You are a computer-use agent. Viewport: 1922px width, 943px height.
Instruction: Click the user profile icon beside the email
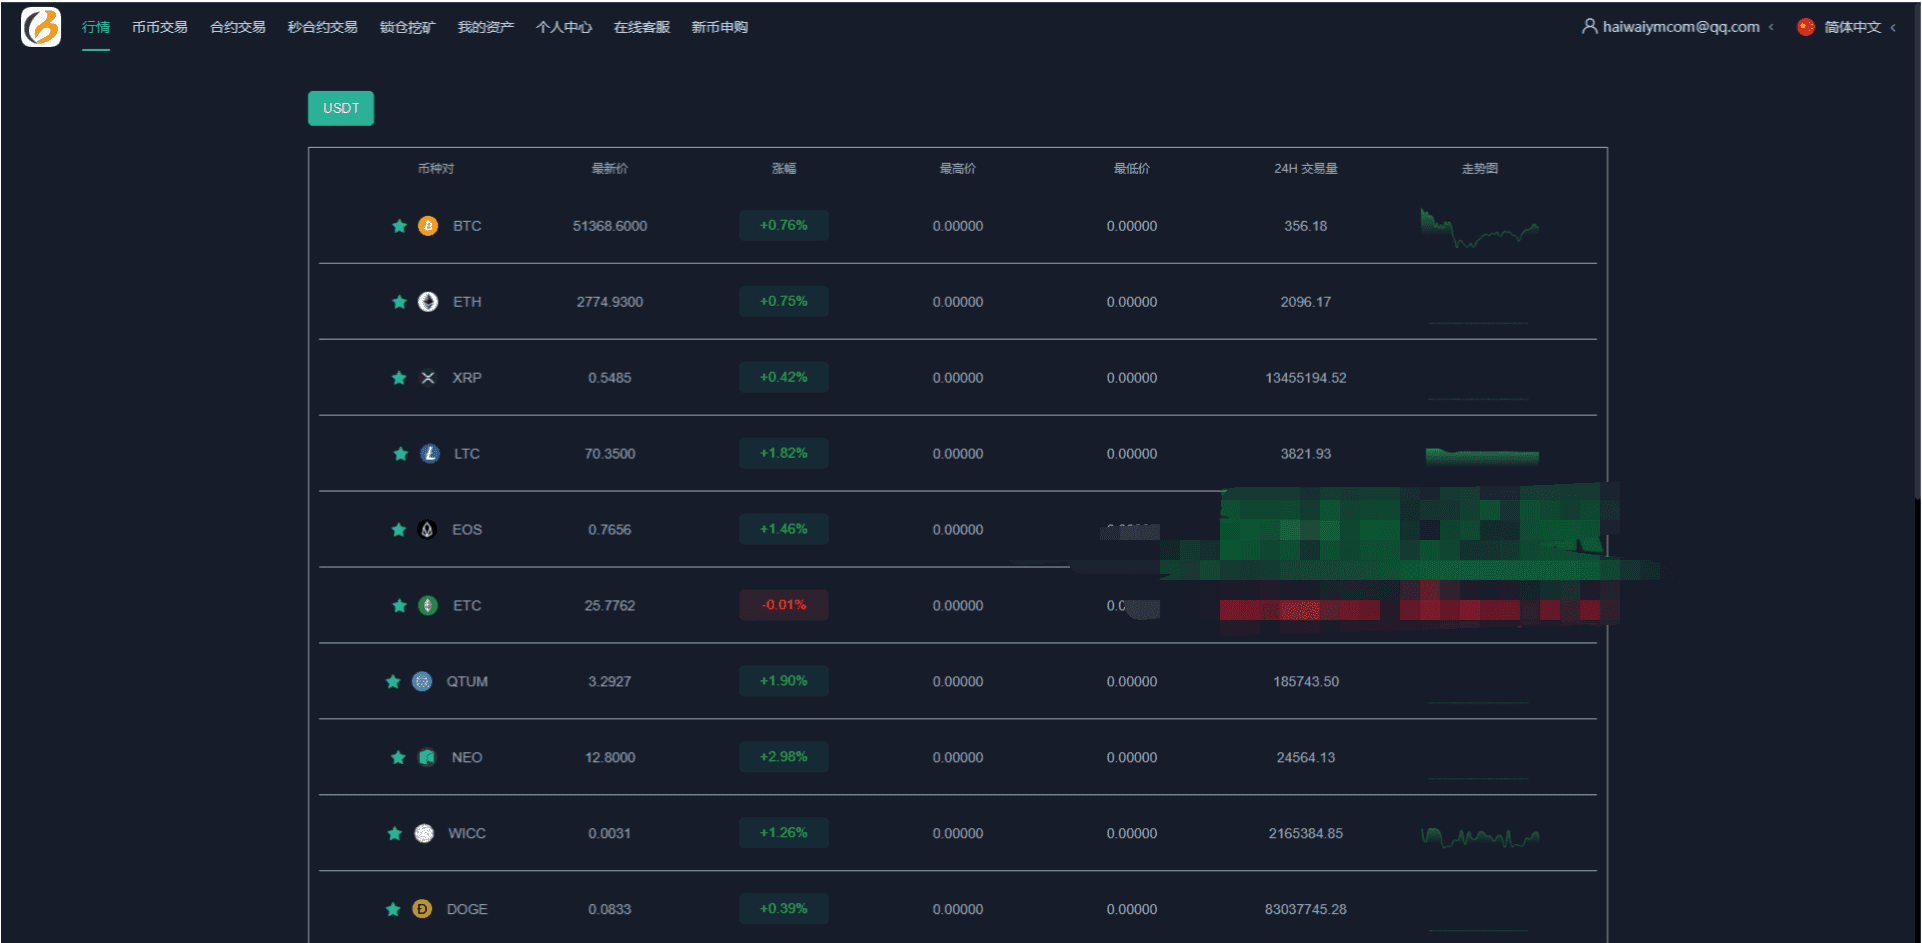click(1589, 27)
